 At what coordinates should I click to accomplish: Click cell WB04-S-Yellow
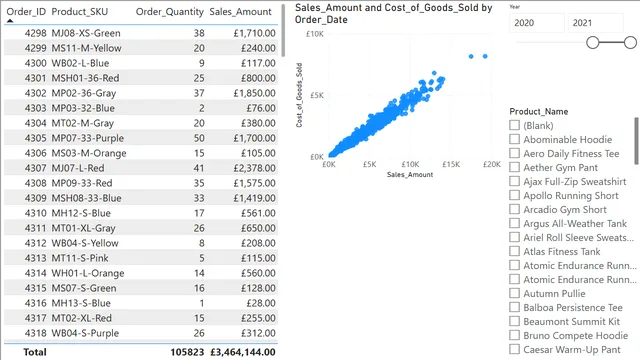pos(84,243)
